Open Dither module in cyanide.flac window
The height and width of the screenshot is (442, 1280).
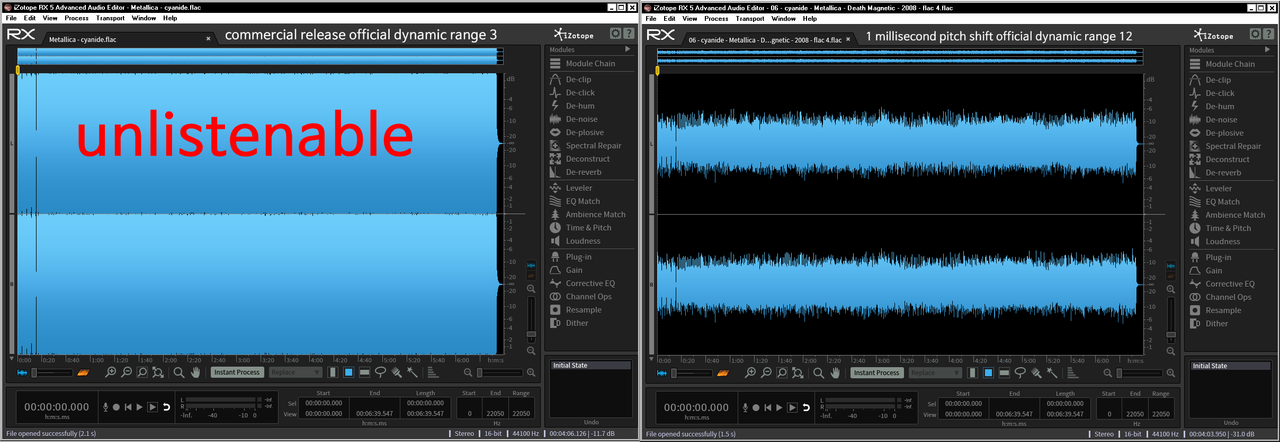pyautogui.click(x=570, y=323)
